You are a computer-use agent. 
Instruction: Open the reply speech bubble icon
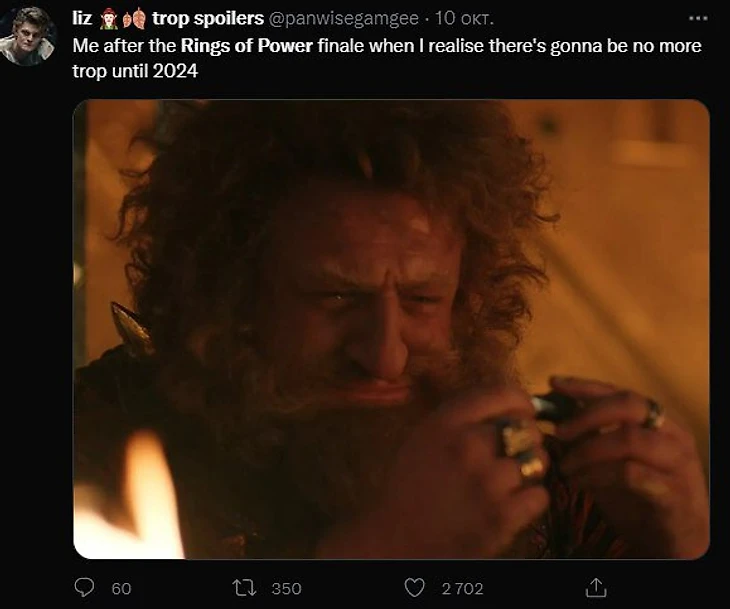pos(84,588)
